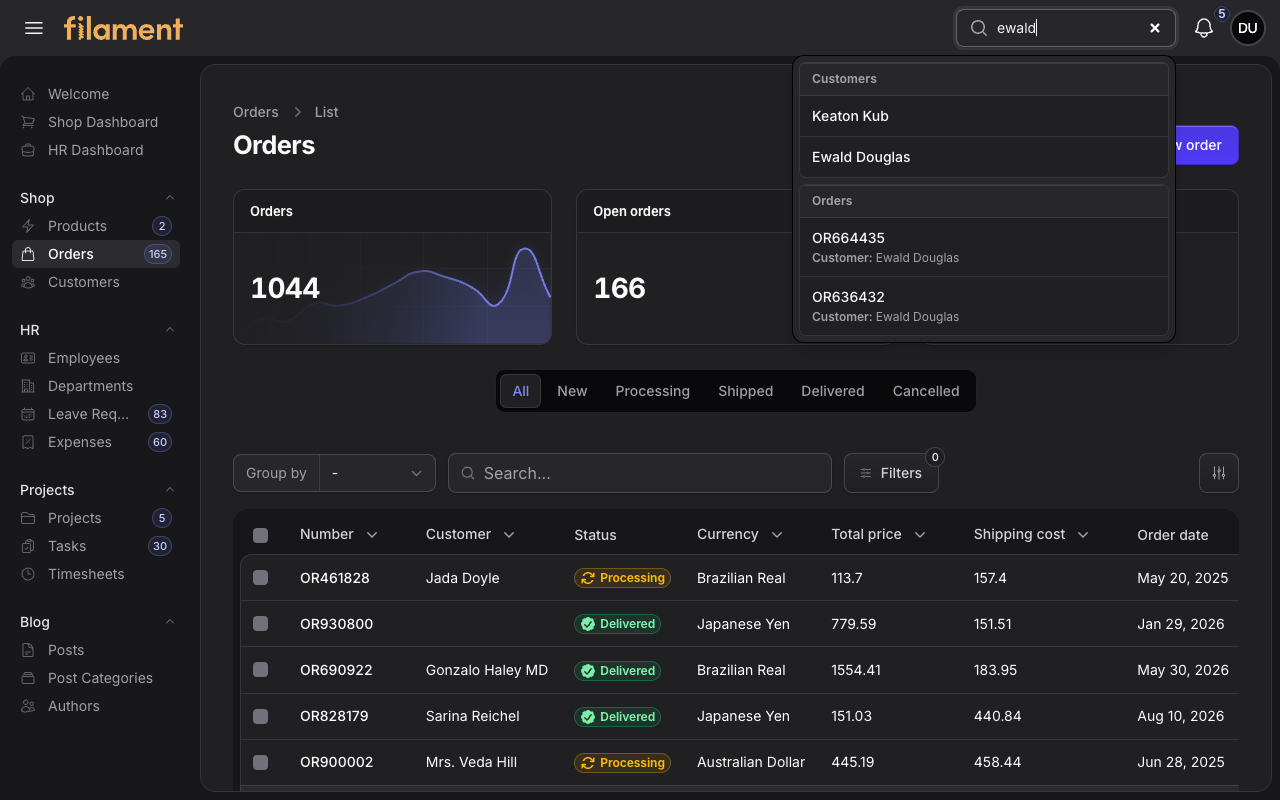Open the notifications bell
Image resolution: width=1280 pixels, height=800 pixels.
1204,28
